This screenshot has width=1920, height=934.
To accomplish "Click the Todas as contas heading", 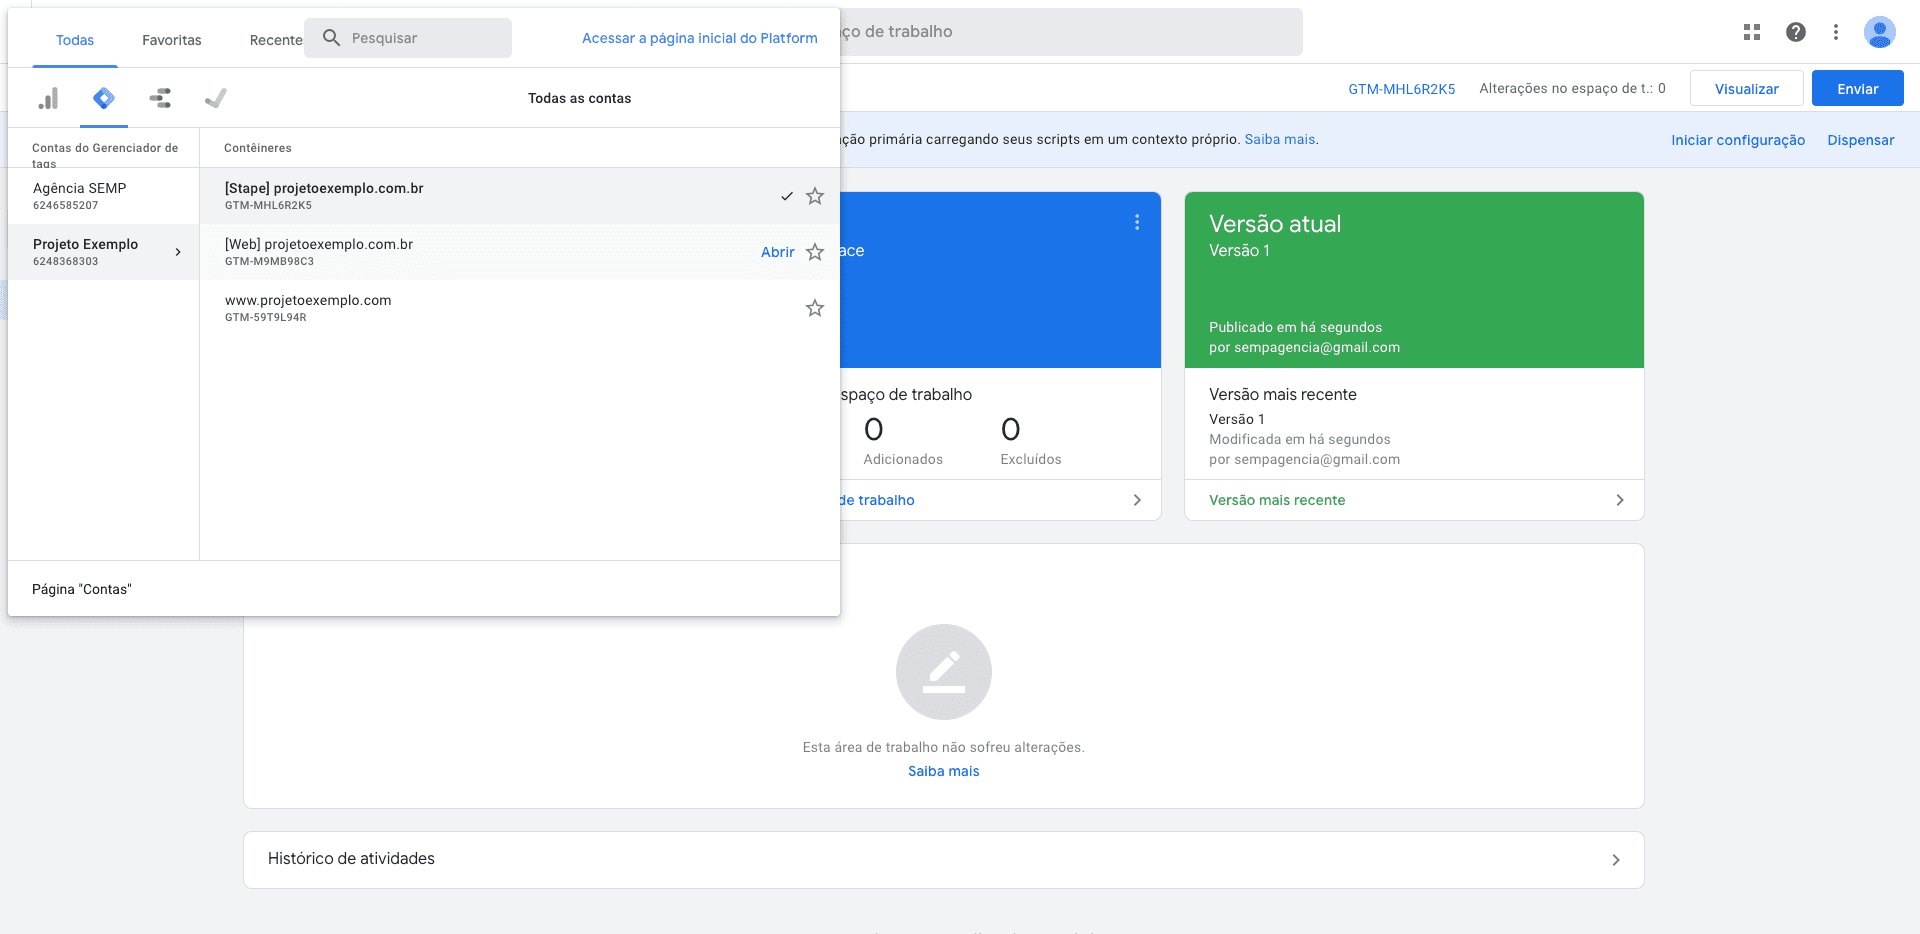I will [579, 98].
